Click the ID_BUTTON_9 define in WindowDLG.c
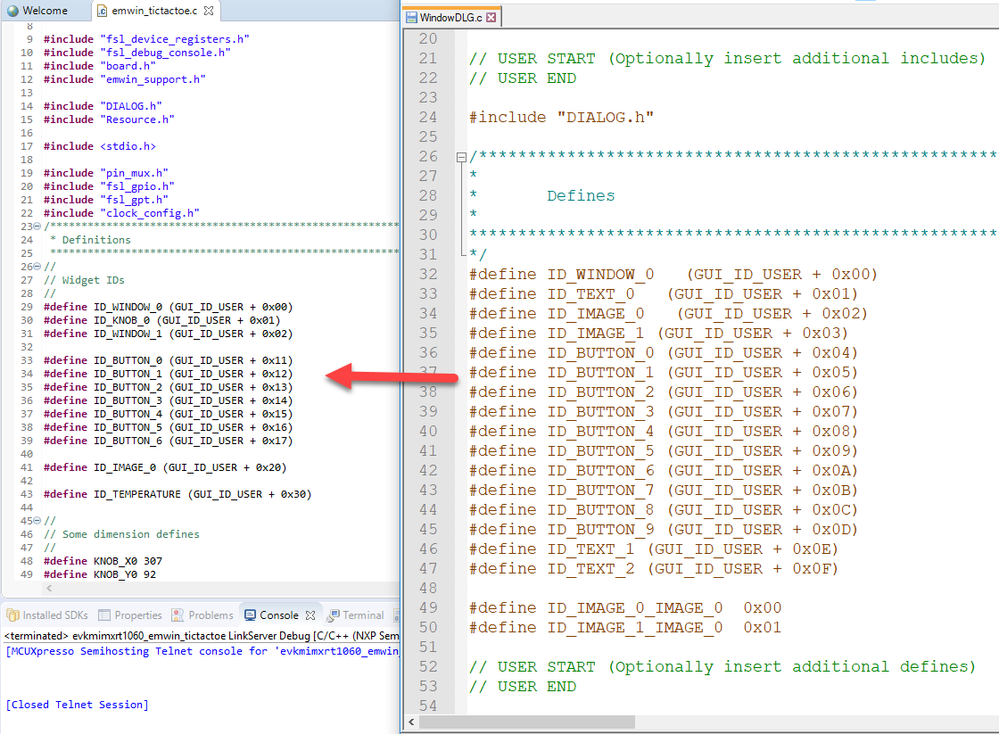999x734 pixels. pos(664,529)
